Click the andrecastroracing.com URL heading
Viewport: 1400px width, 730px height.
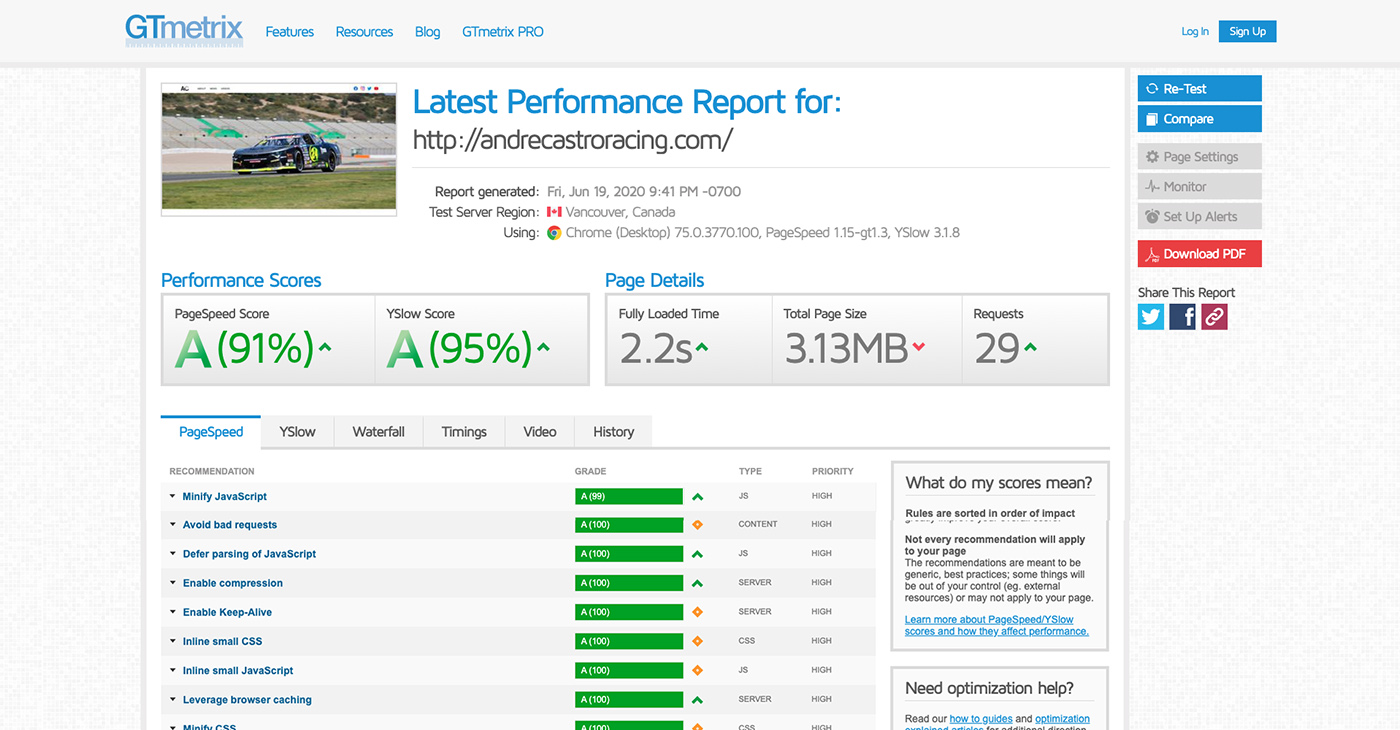point(573,140)
